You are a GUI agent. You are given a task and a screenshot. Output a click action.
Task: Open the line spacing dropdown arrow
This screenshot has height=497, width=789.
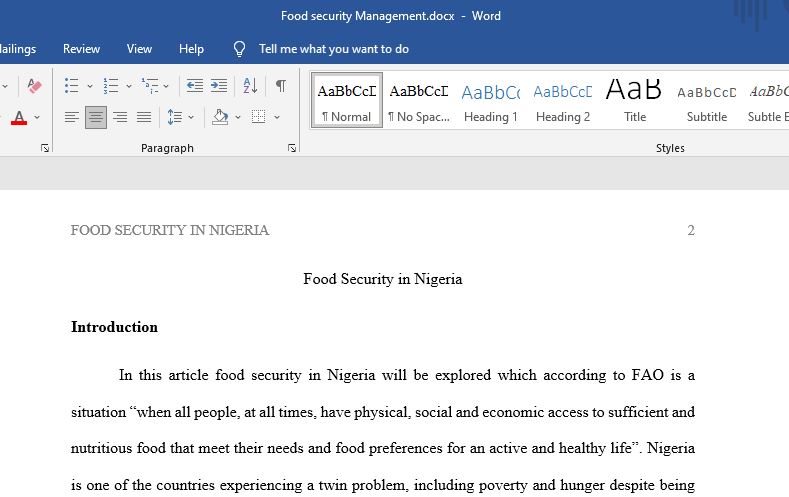(191, 118)
